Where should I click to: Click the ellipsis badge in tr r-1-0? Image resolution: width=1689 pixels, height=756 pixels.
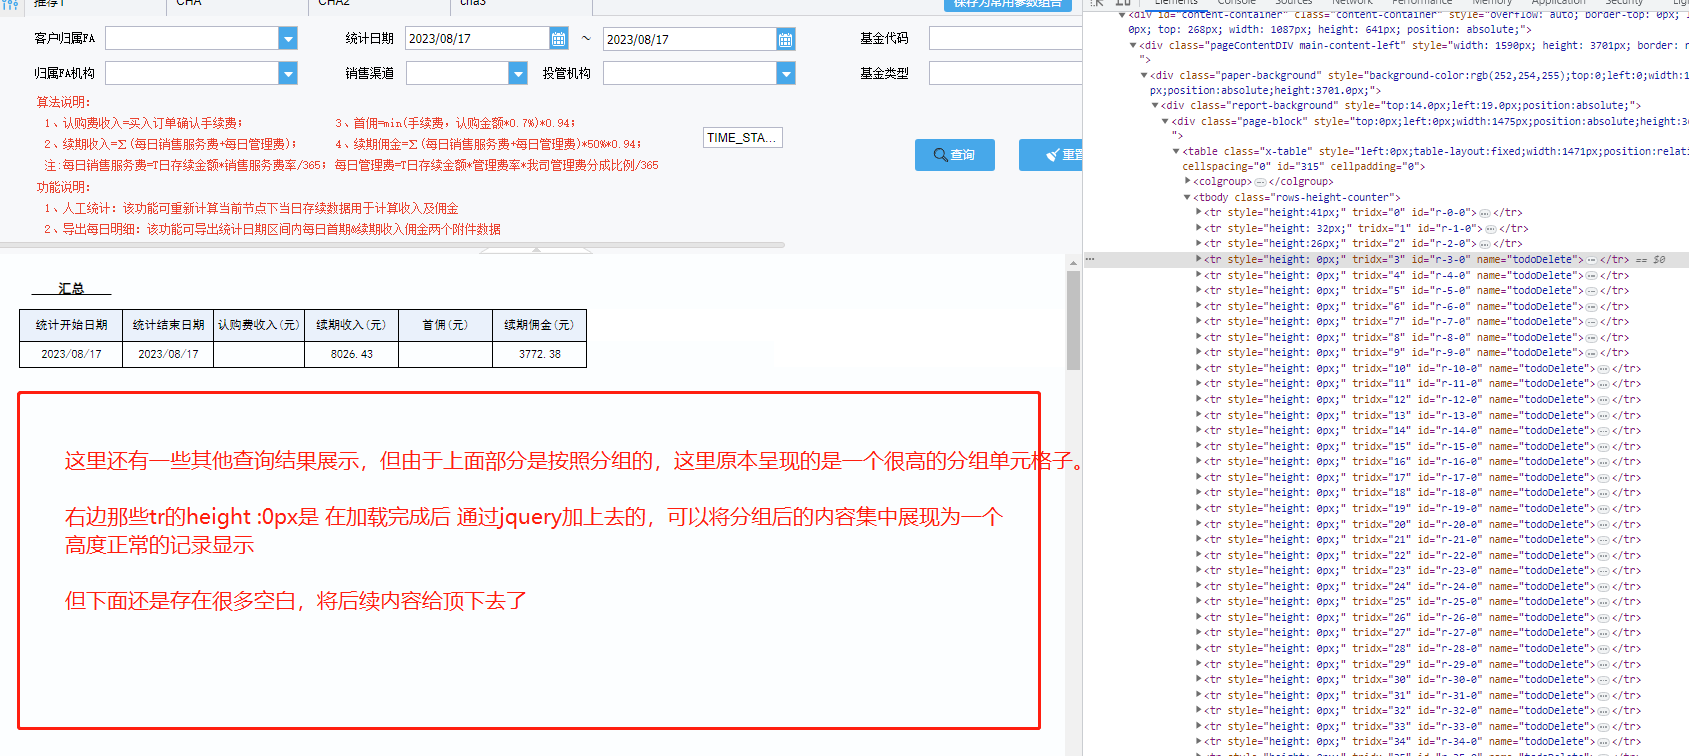[x=1491, y=229]
